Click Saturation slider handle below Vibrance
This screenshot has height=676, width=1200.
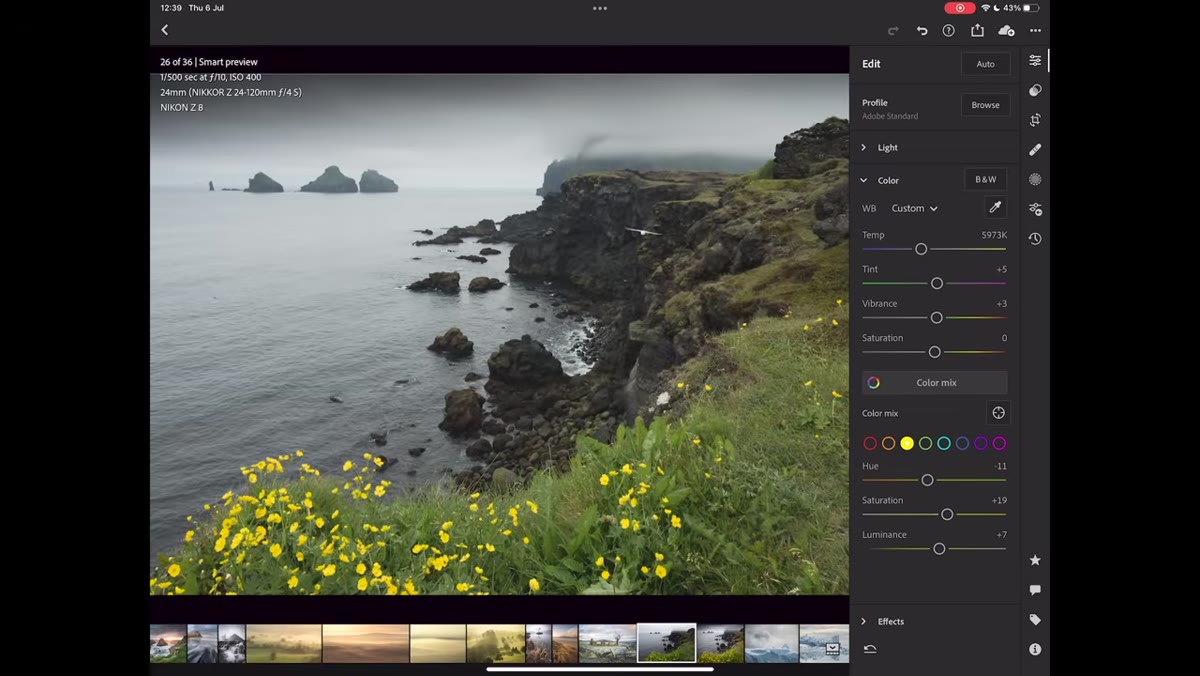pos(934,352)
